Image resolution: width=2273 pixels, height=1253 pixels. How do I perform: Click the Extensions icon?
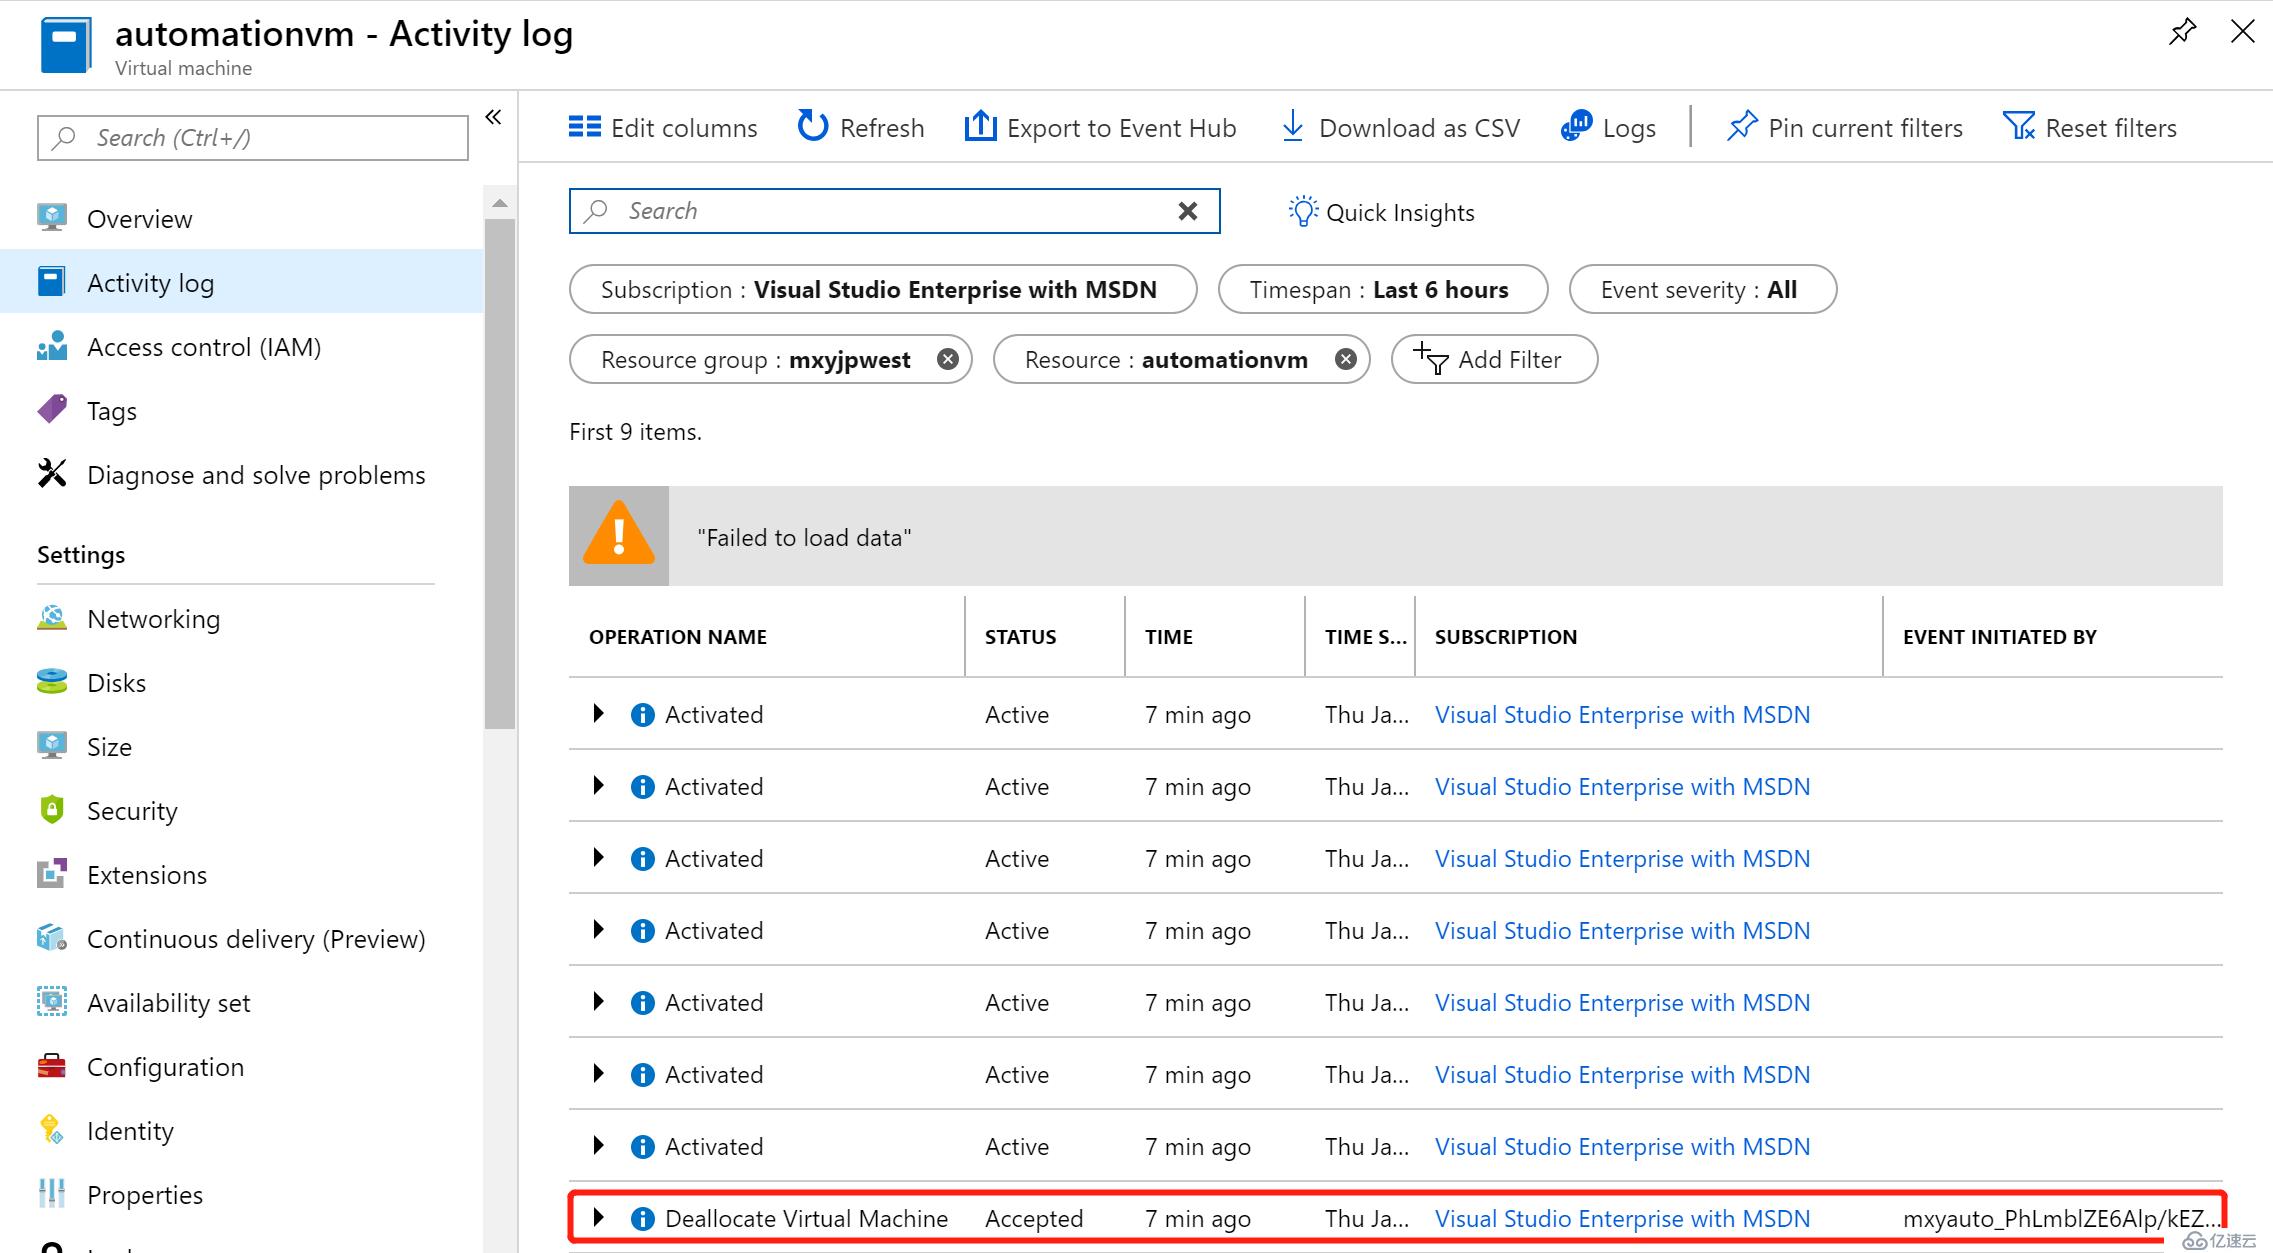(52, 874)
